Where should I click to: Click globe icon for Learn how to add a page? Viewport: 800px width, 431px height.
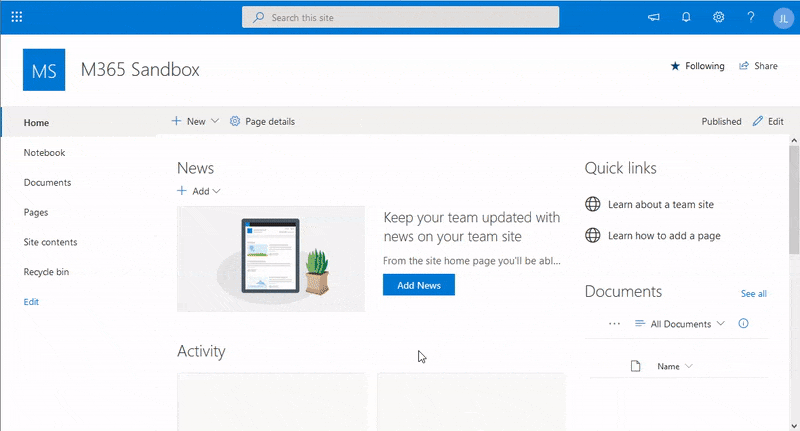592,235
